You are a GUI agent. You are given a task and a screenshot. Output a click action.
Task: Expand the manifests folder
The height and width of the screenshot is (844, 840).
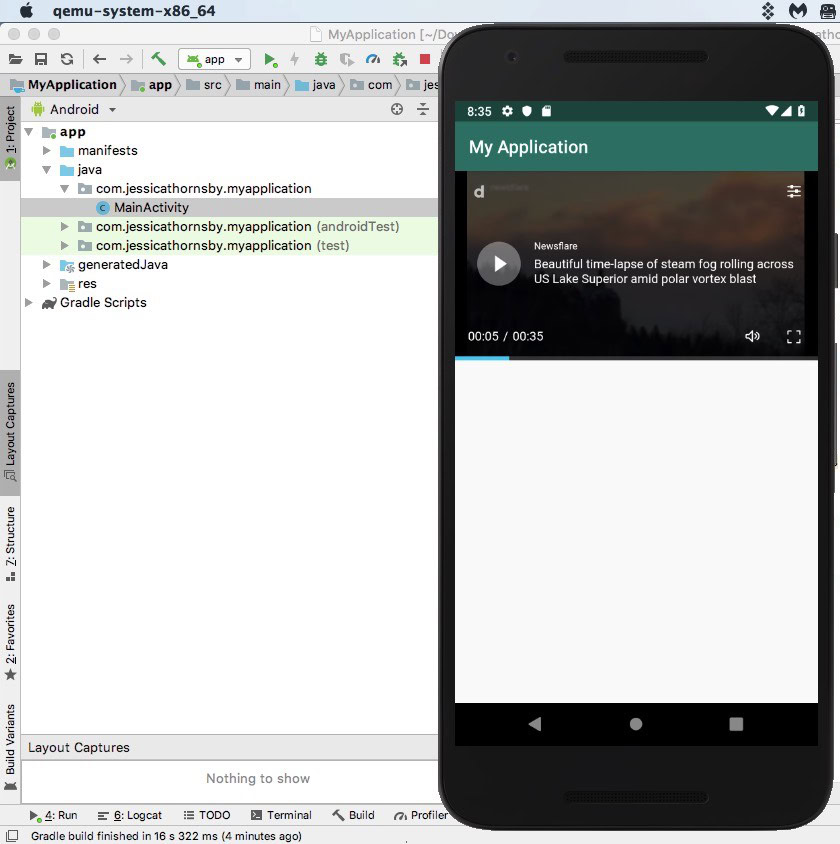pos(47,151)
